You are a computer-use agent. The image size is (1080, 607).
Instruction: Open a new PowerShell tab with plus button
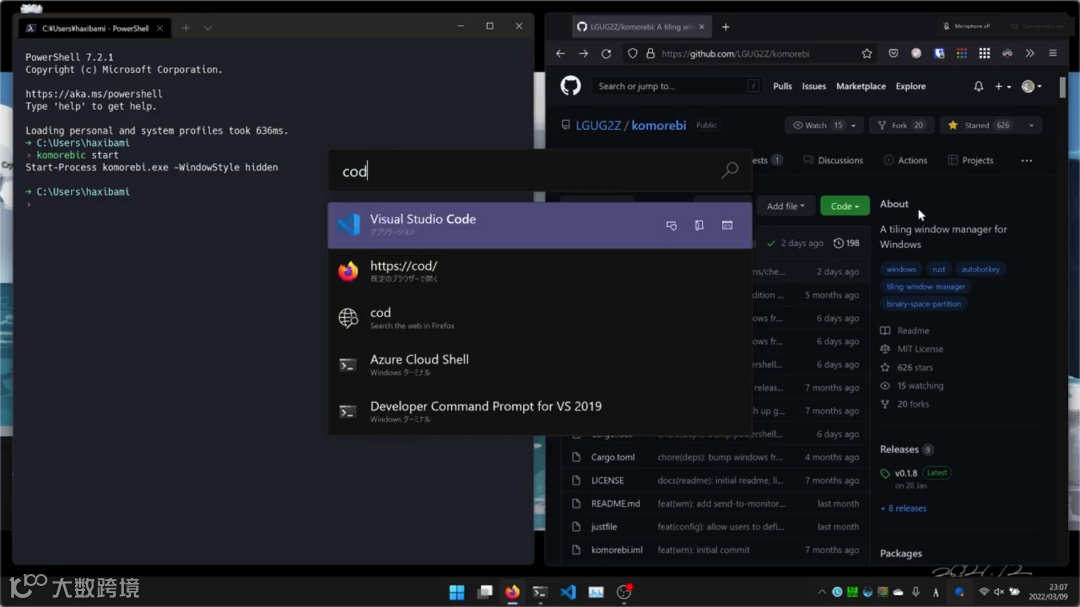pyautogui.click(x=186, y=28)
